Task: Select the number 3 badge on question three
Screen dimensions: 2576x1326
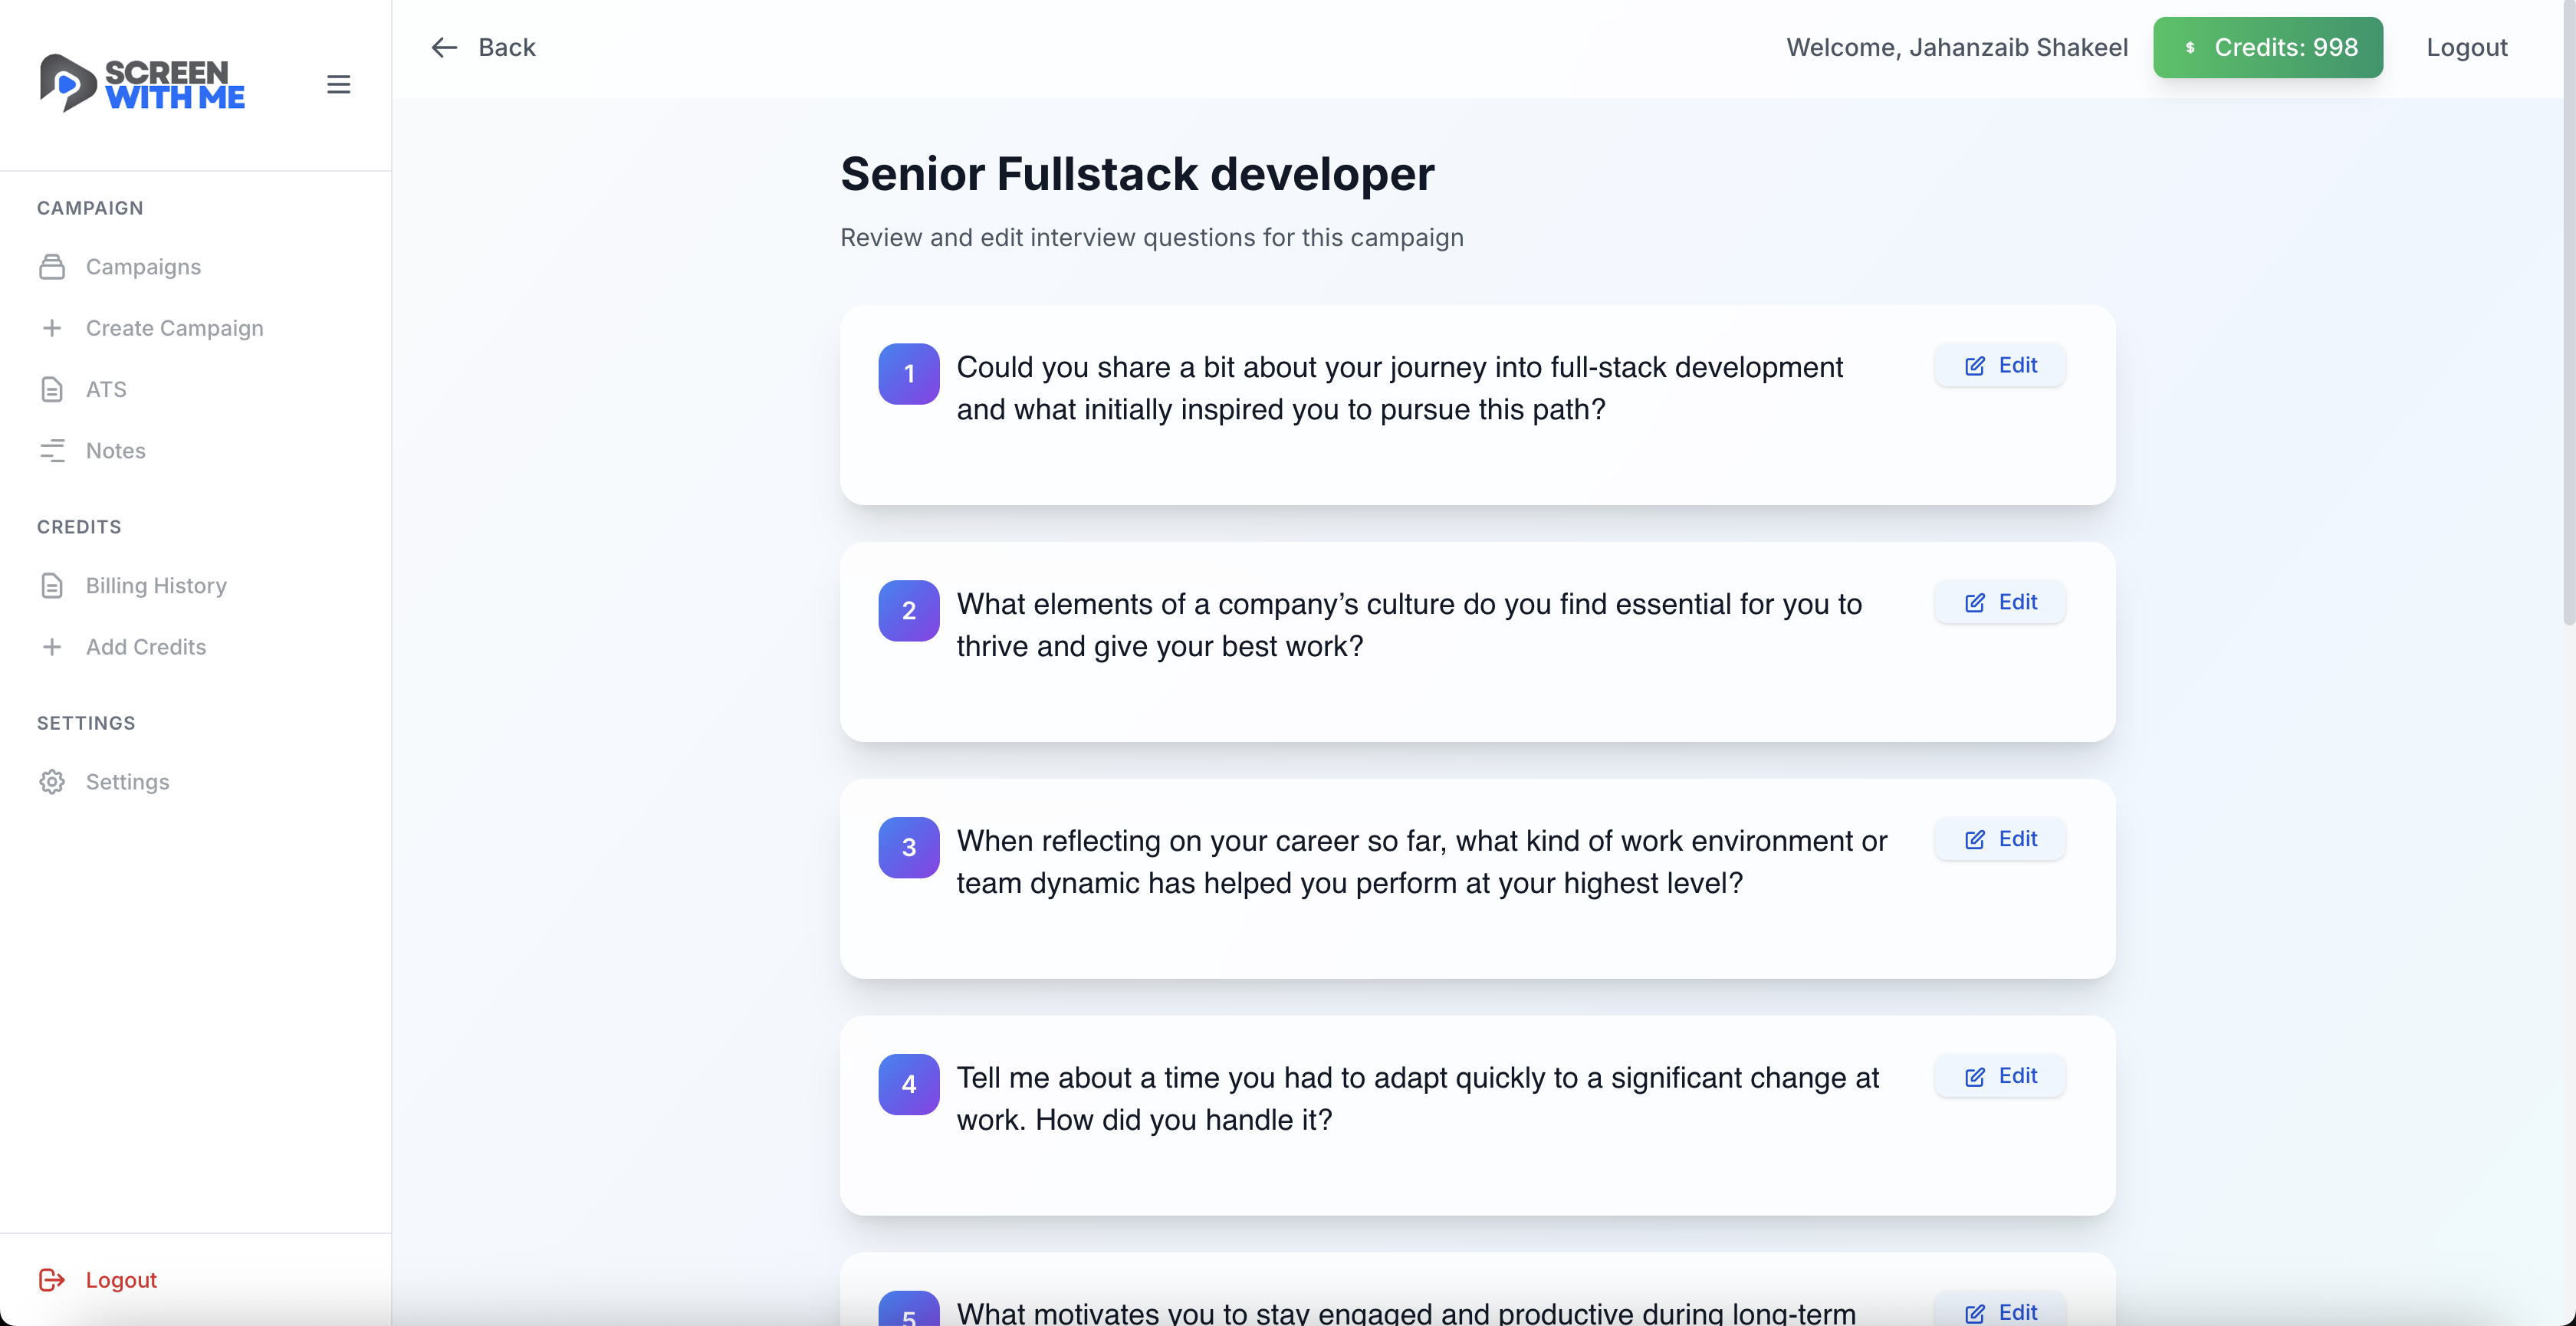Action: pyautogui.click(x=908, y=847)
